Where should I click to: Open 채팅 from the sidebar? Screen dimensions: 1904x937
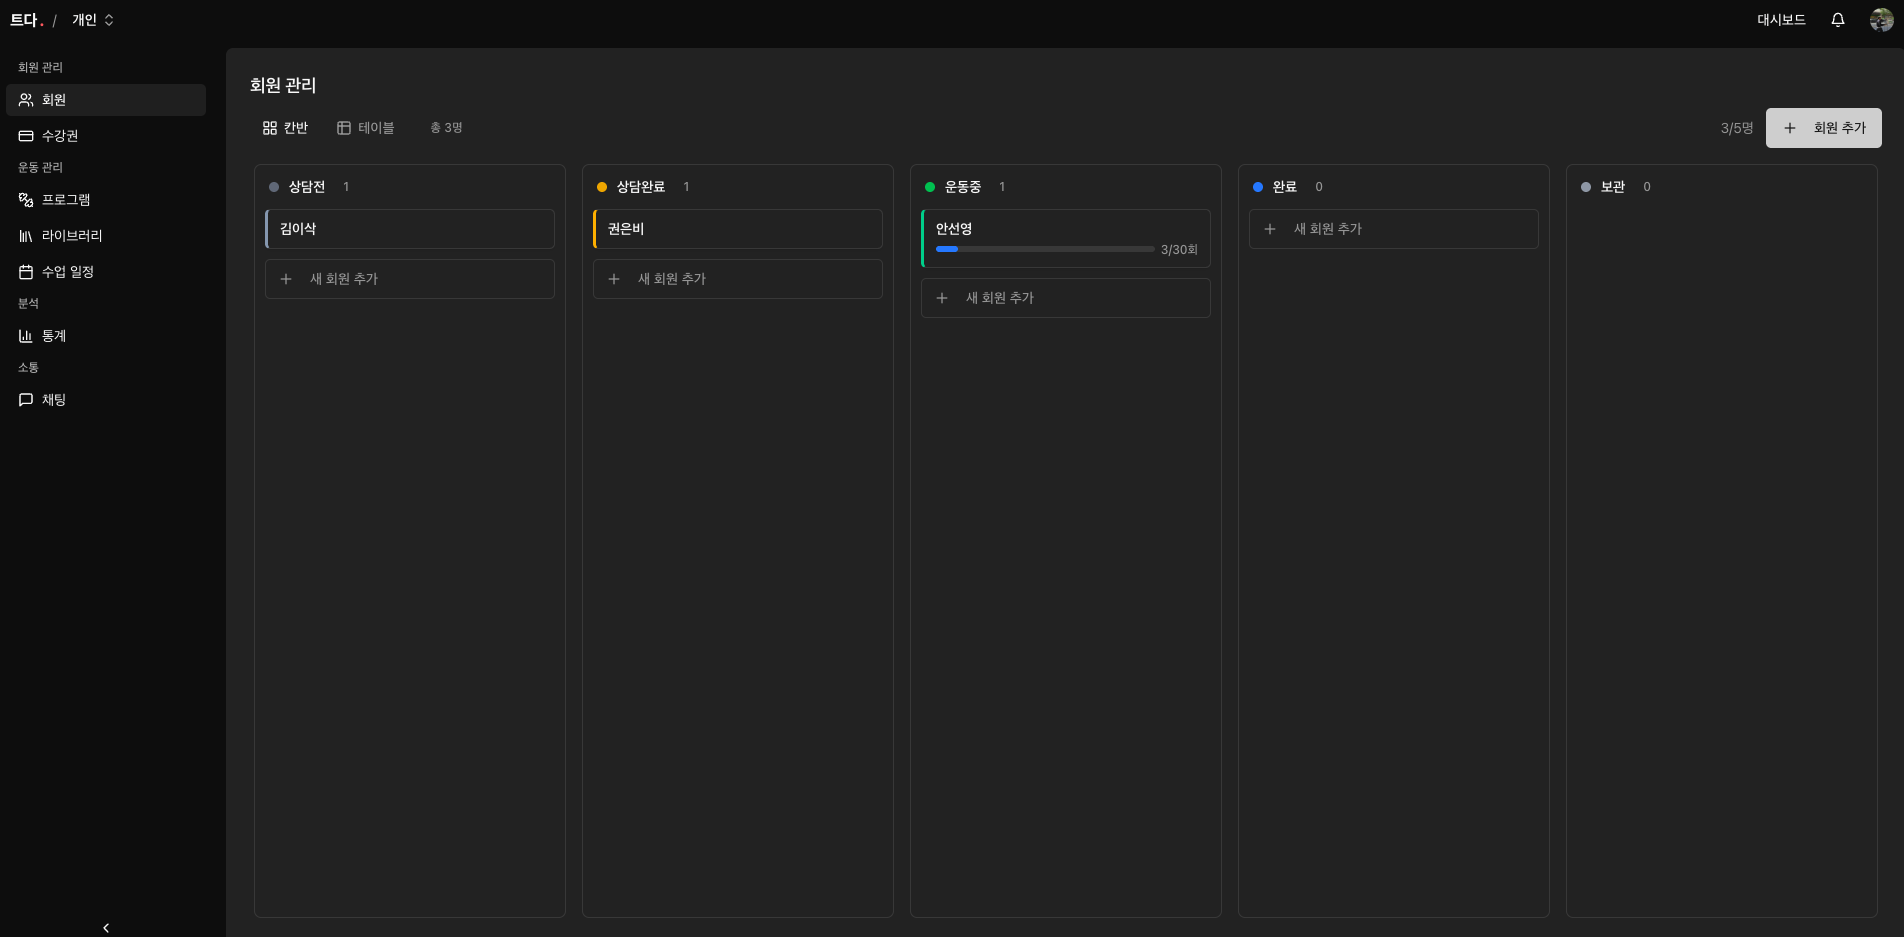[x=54, y=400]
